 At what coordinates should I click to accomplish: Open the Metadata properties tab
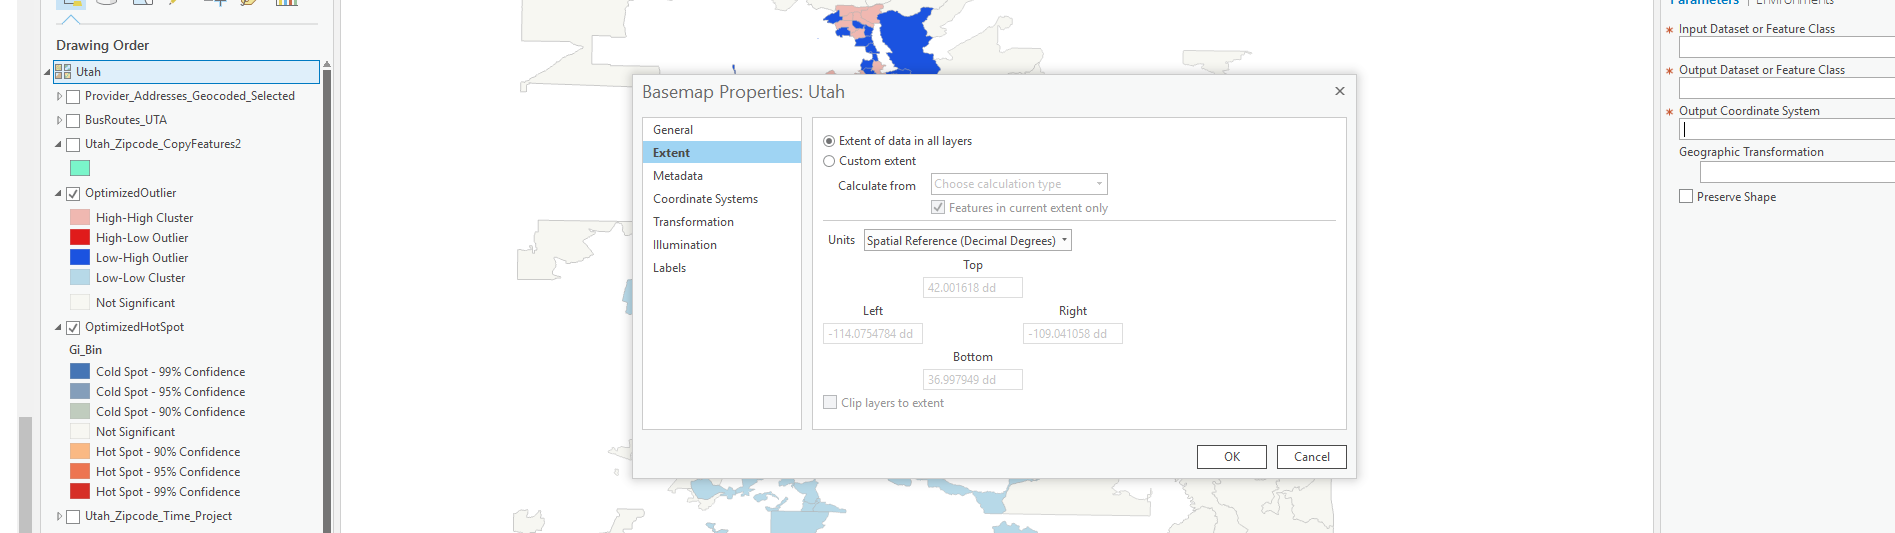678,176
